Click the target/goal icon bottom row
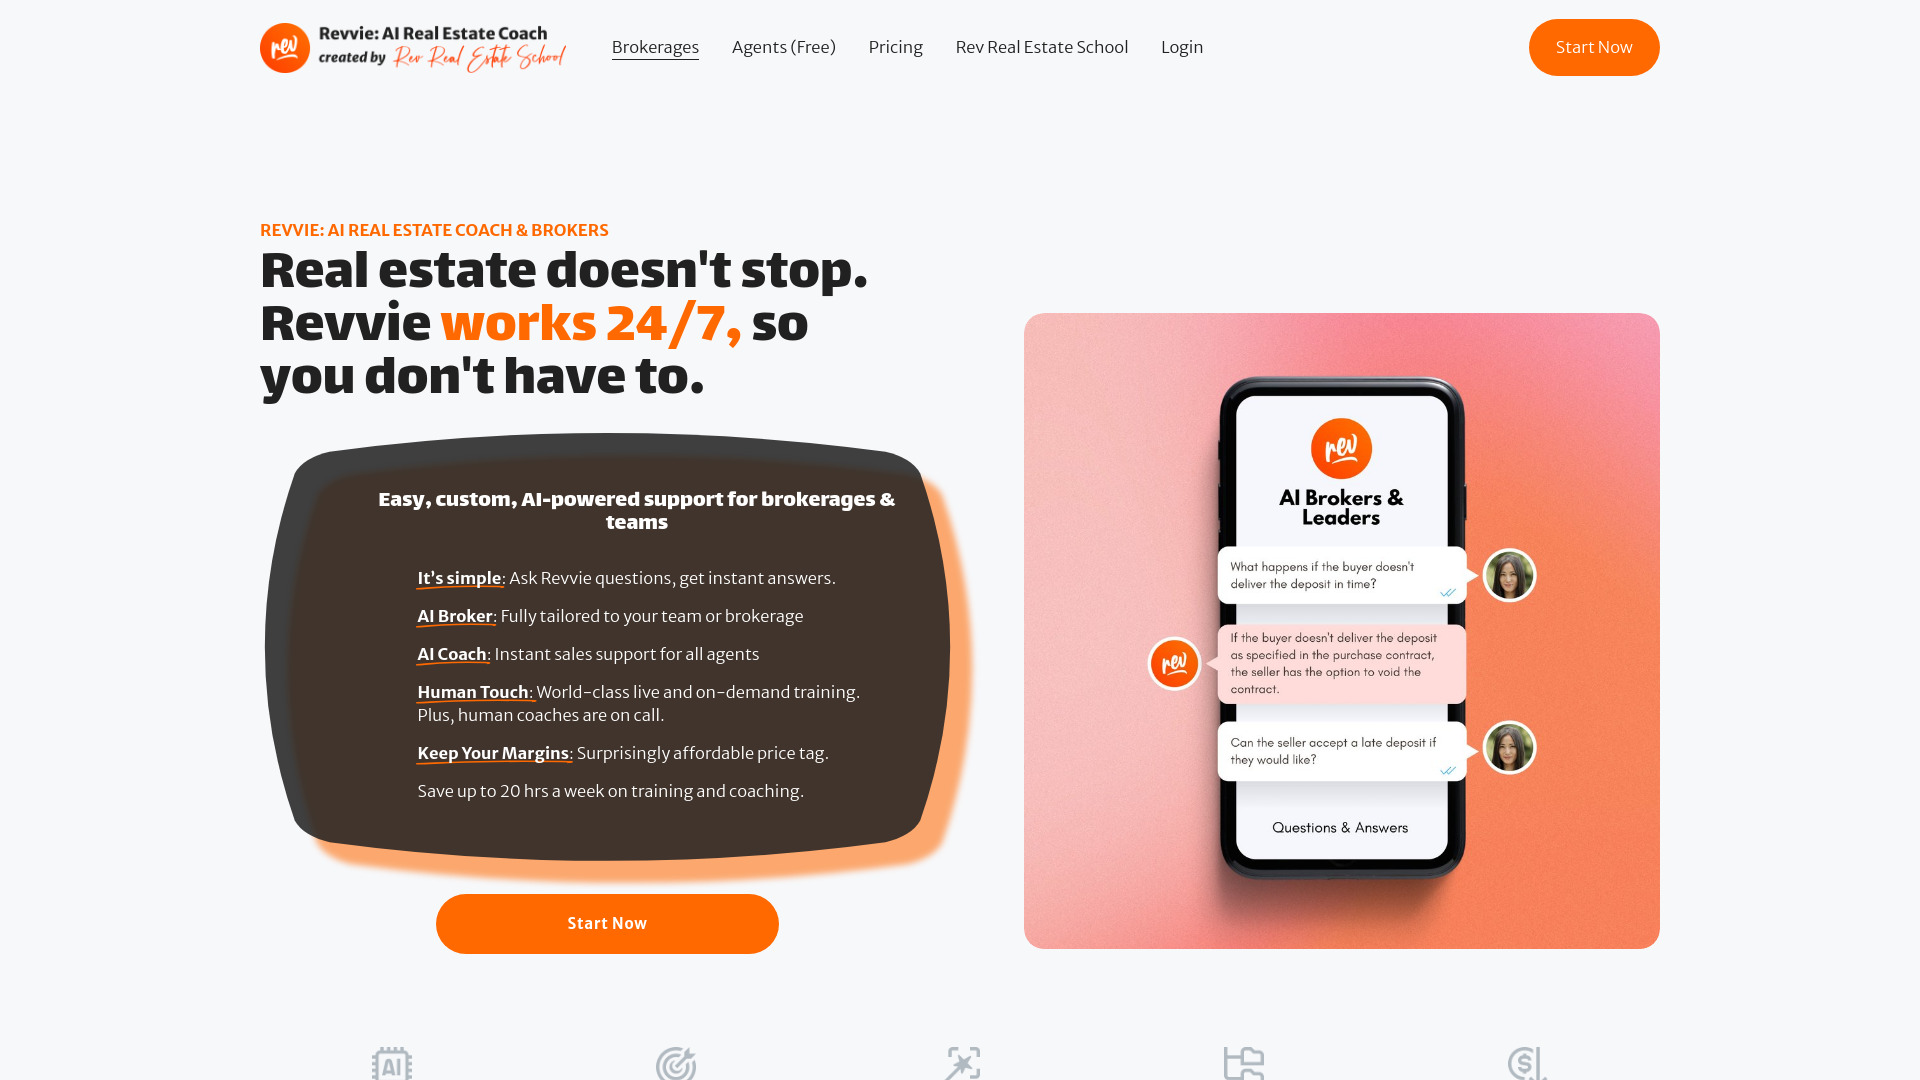This screenshot has width=1920, height=1080. pyautogui.click(x=675, y=1064)
